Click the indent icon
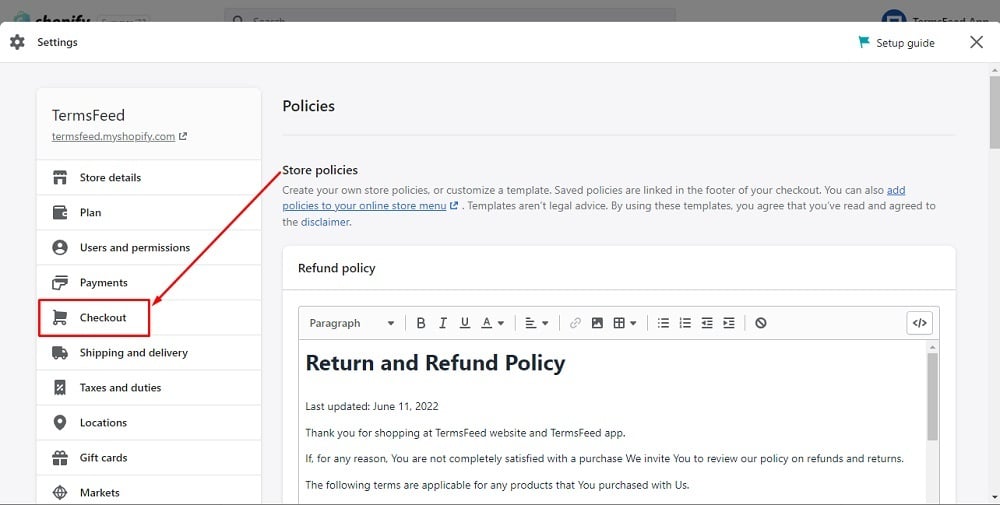The image size is (1000, 505). 729,323
